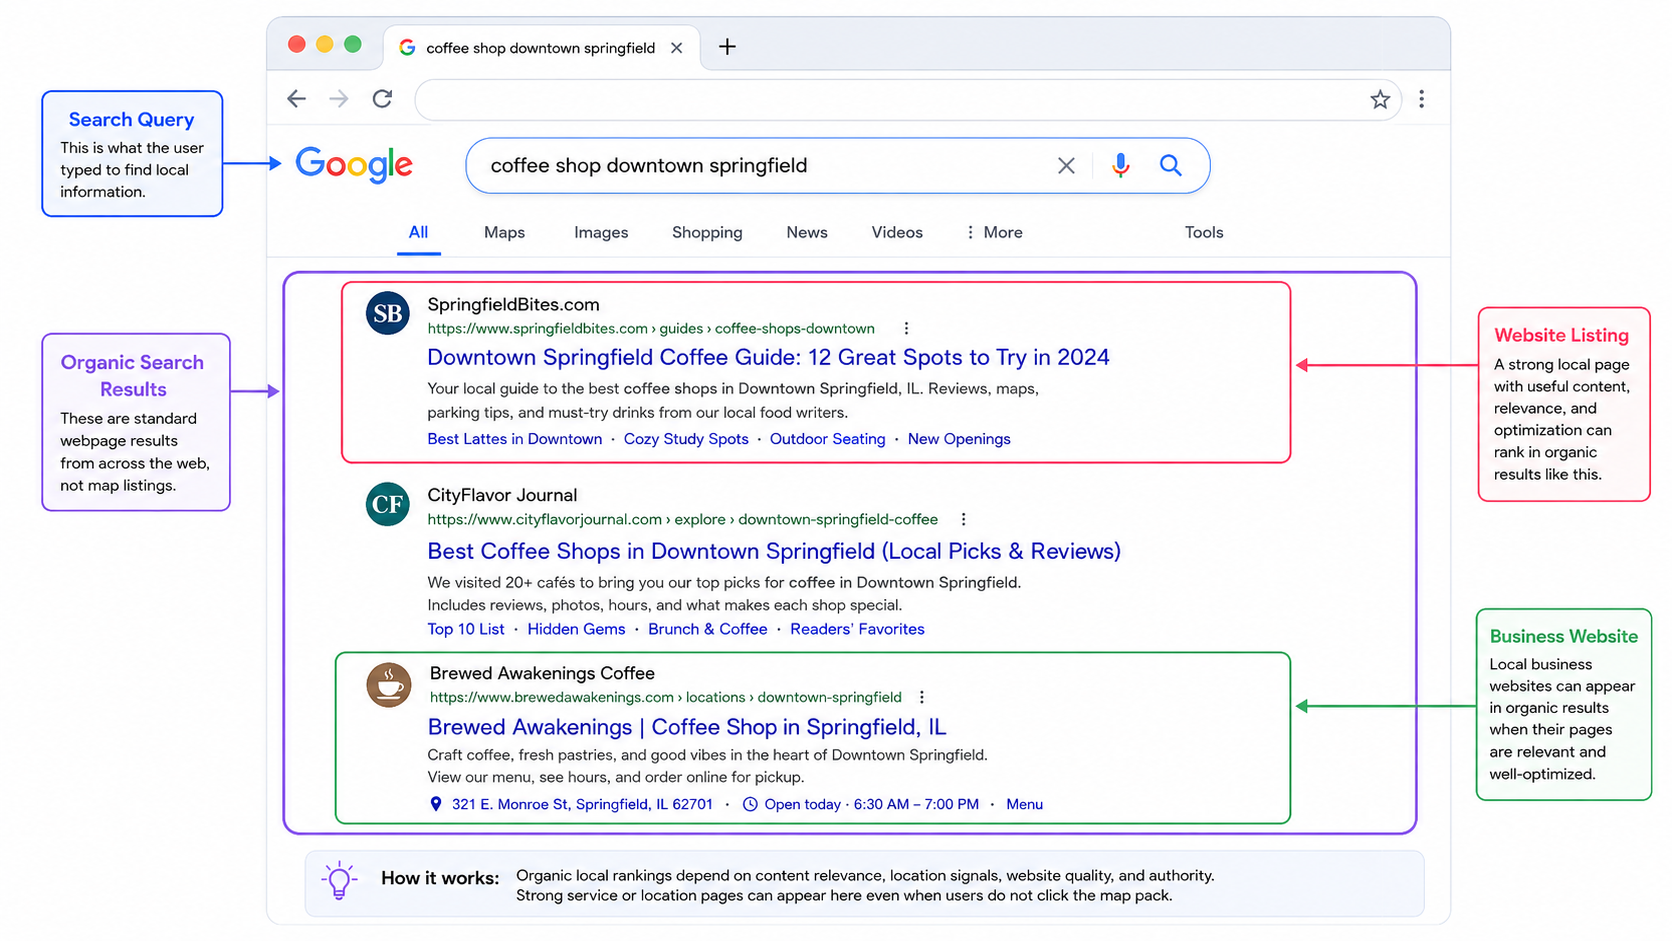Click the SpringfieldBites.com site name
The image size is (1672, 941).
coord(513,305)
